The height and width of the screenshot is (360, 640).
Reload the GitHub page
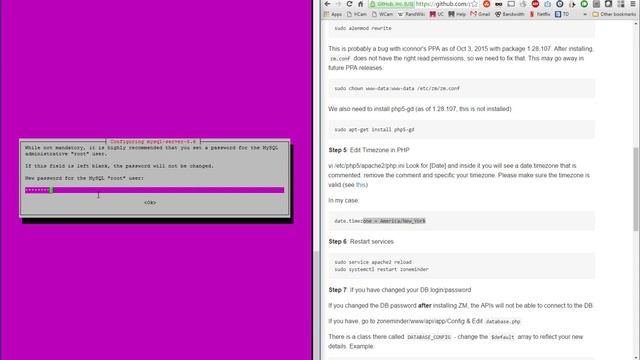349,4
